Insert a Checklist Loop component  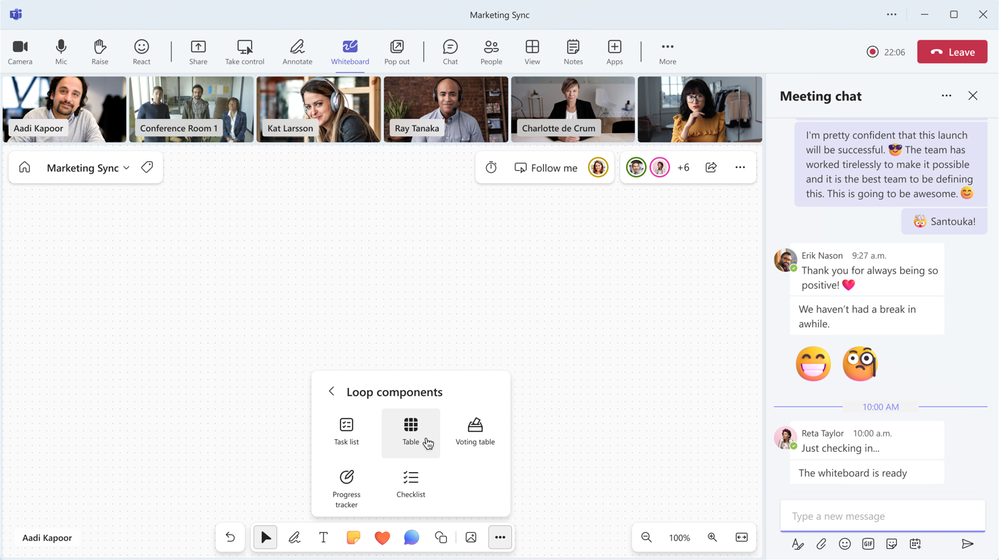(x=411, y=484)
